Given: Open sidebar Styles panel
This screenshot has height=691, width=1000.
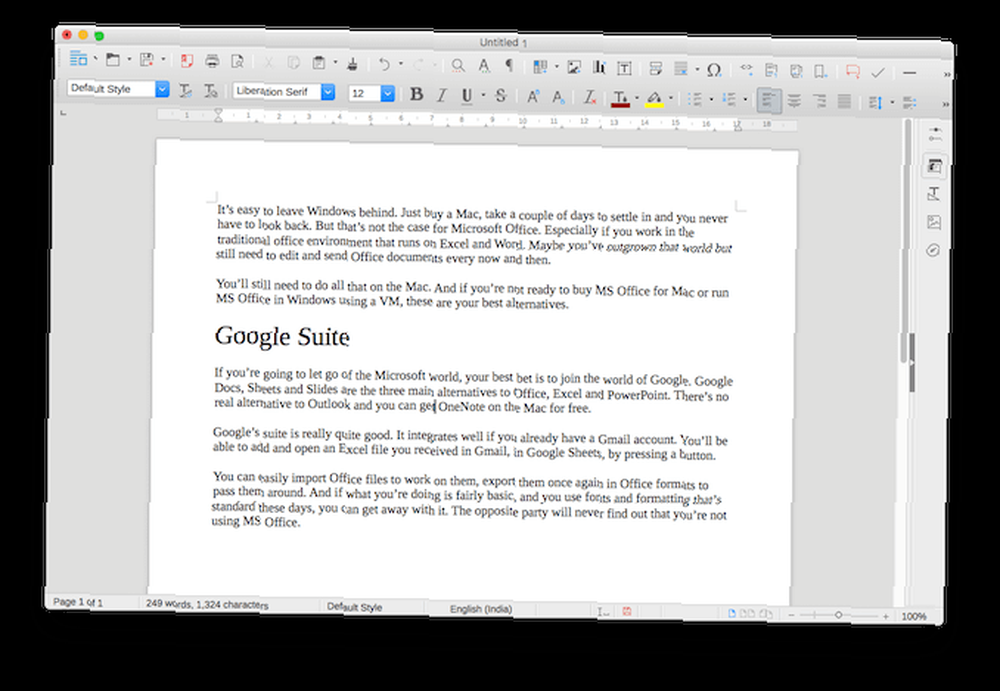Looking at the screenshot, I should point(934,194).
